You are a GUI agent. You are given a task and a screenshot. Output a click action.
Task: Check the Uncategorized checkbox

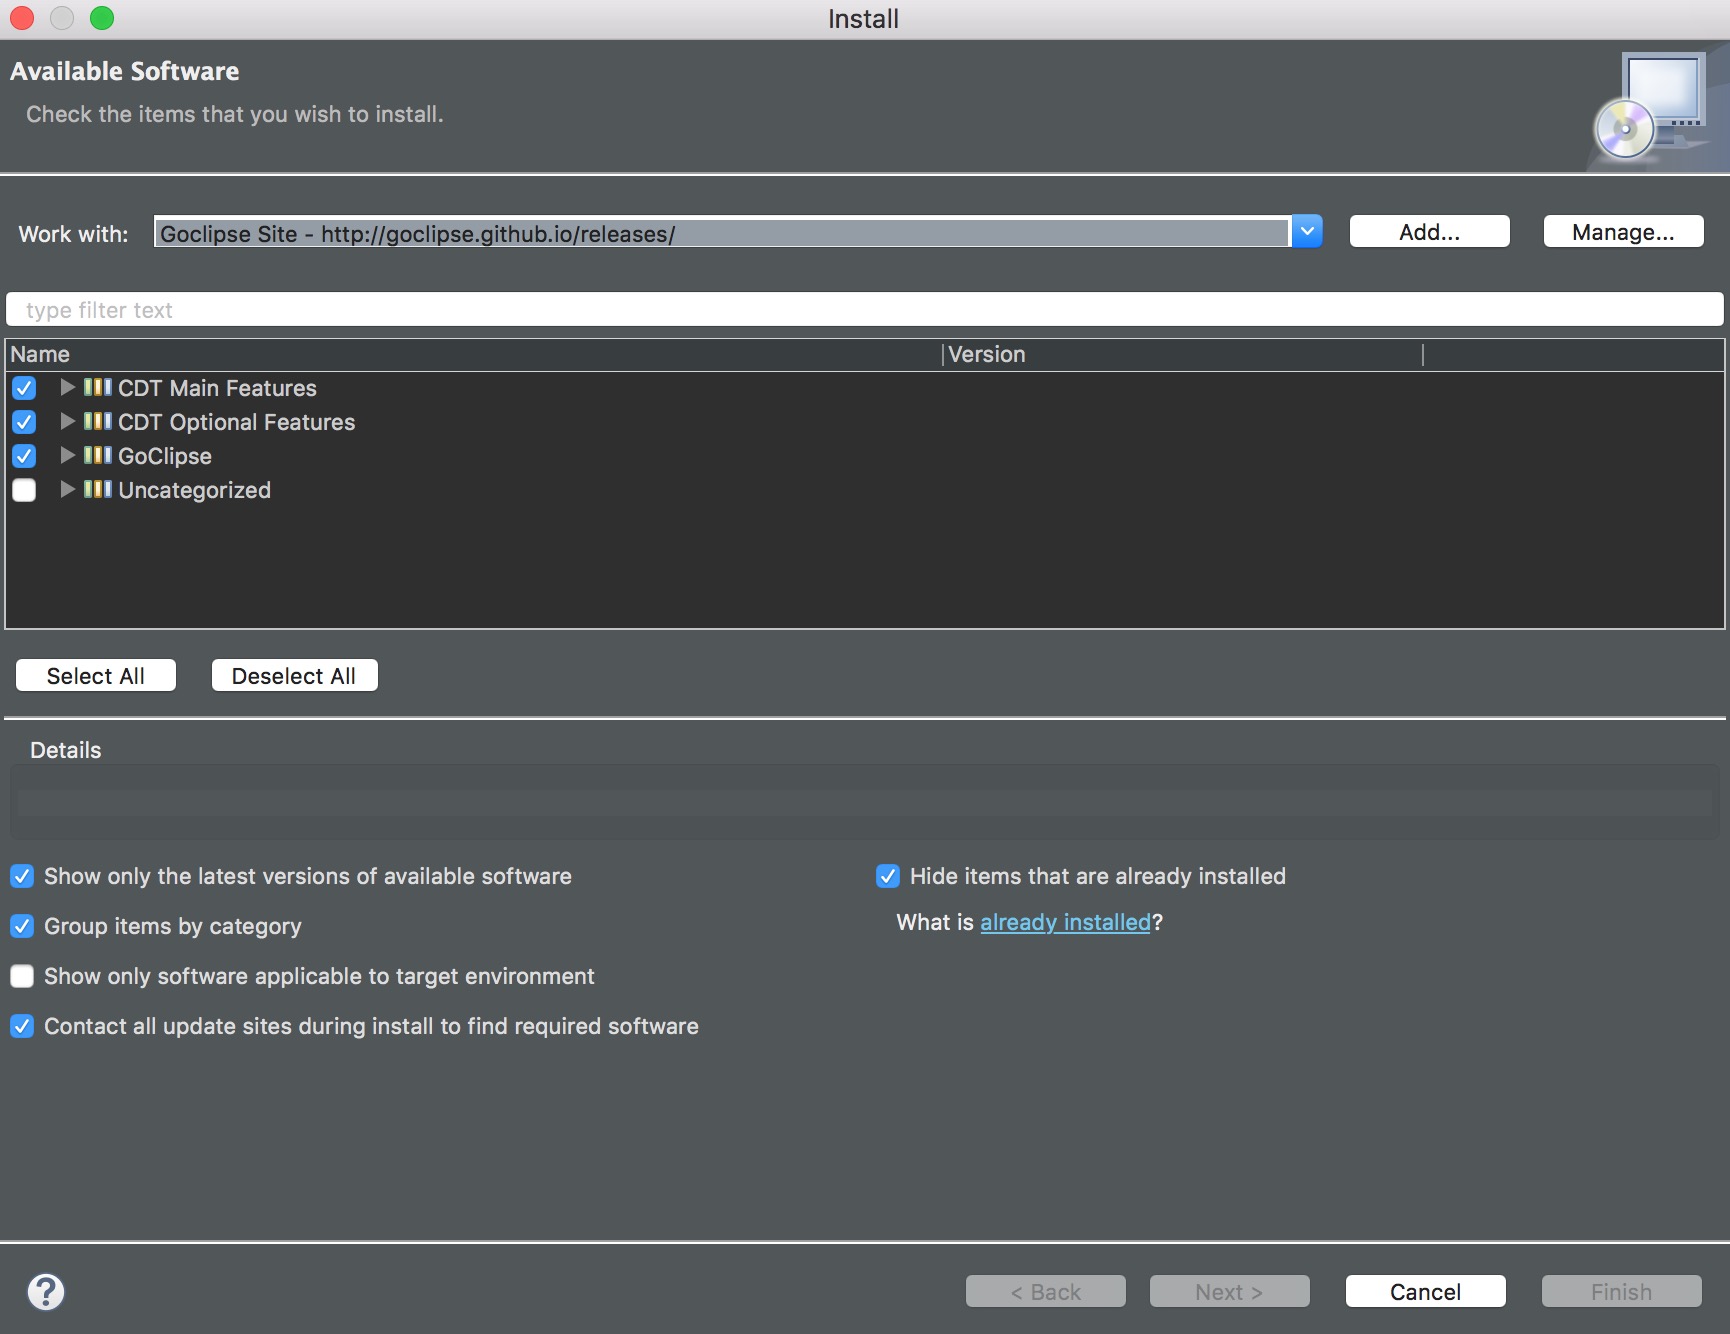(x=24, y=490)
